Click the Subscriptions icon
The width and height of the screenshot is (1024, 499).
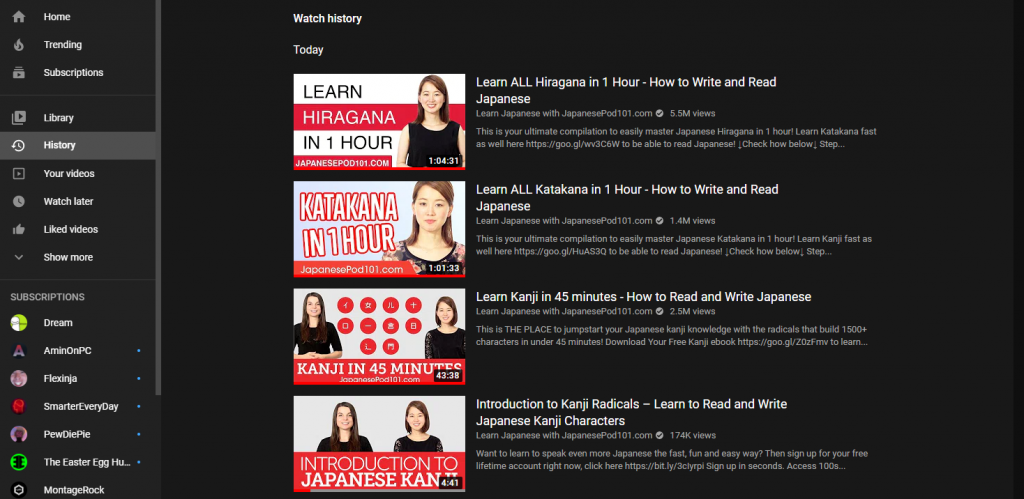tap(19, 72)
